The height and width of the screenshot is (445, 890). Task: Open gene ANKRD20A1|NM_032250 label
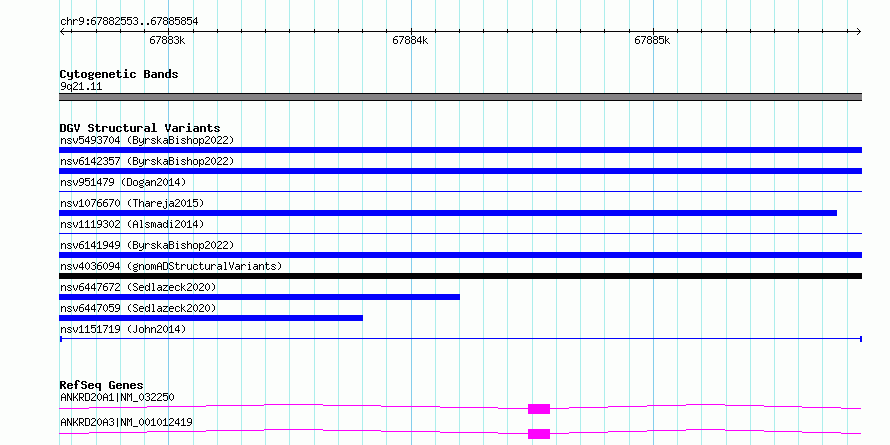click(x=117, y=397)
